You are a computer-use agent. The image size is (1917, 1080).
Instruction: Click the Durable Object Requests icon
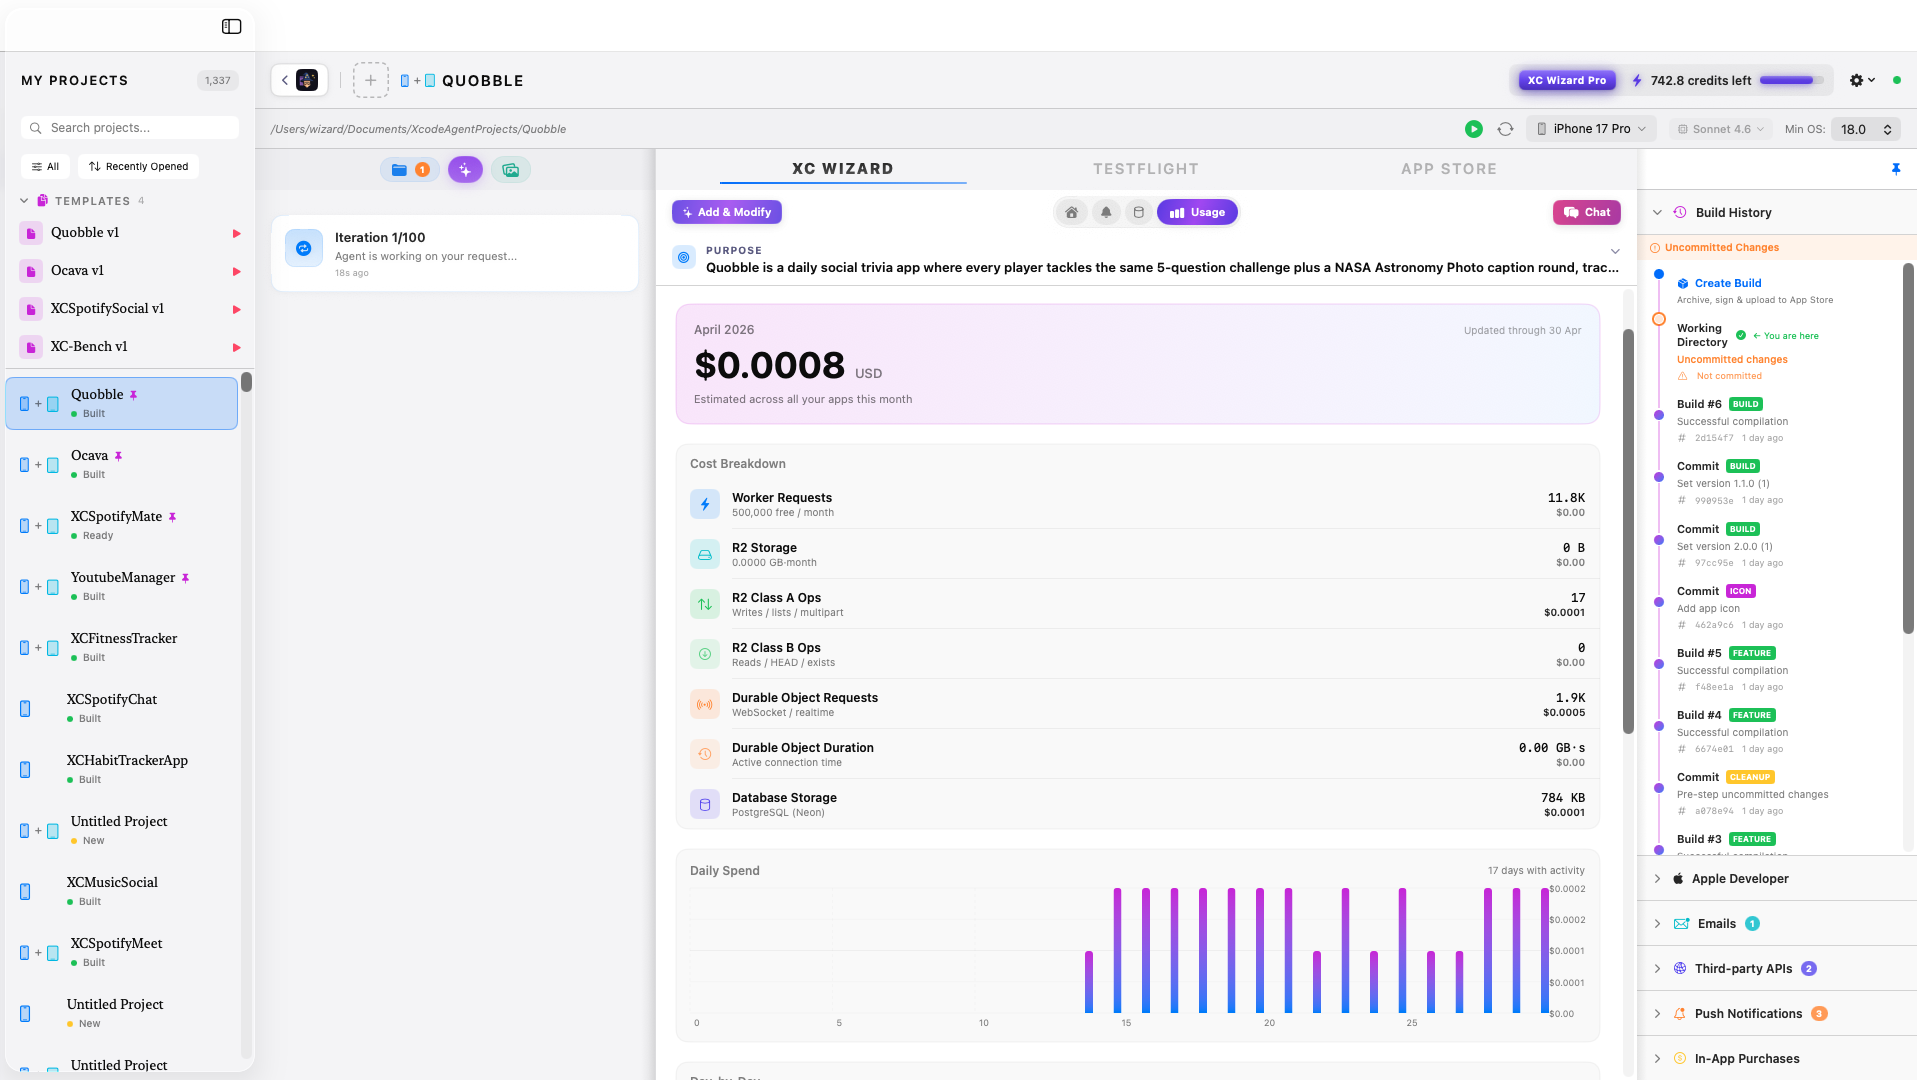[x=705, y=704]
